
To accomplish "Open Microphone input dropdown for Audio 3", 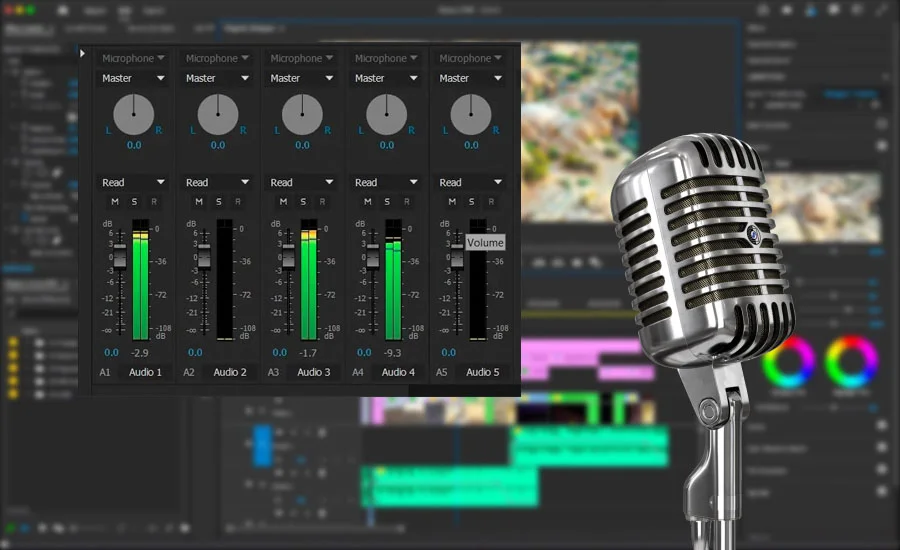I will (x=301, y=58).
